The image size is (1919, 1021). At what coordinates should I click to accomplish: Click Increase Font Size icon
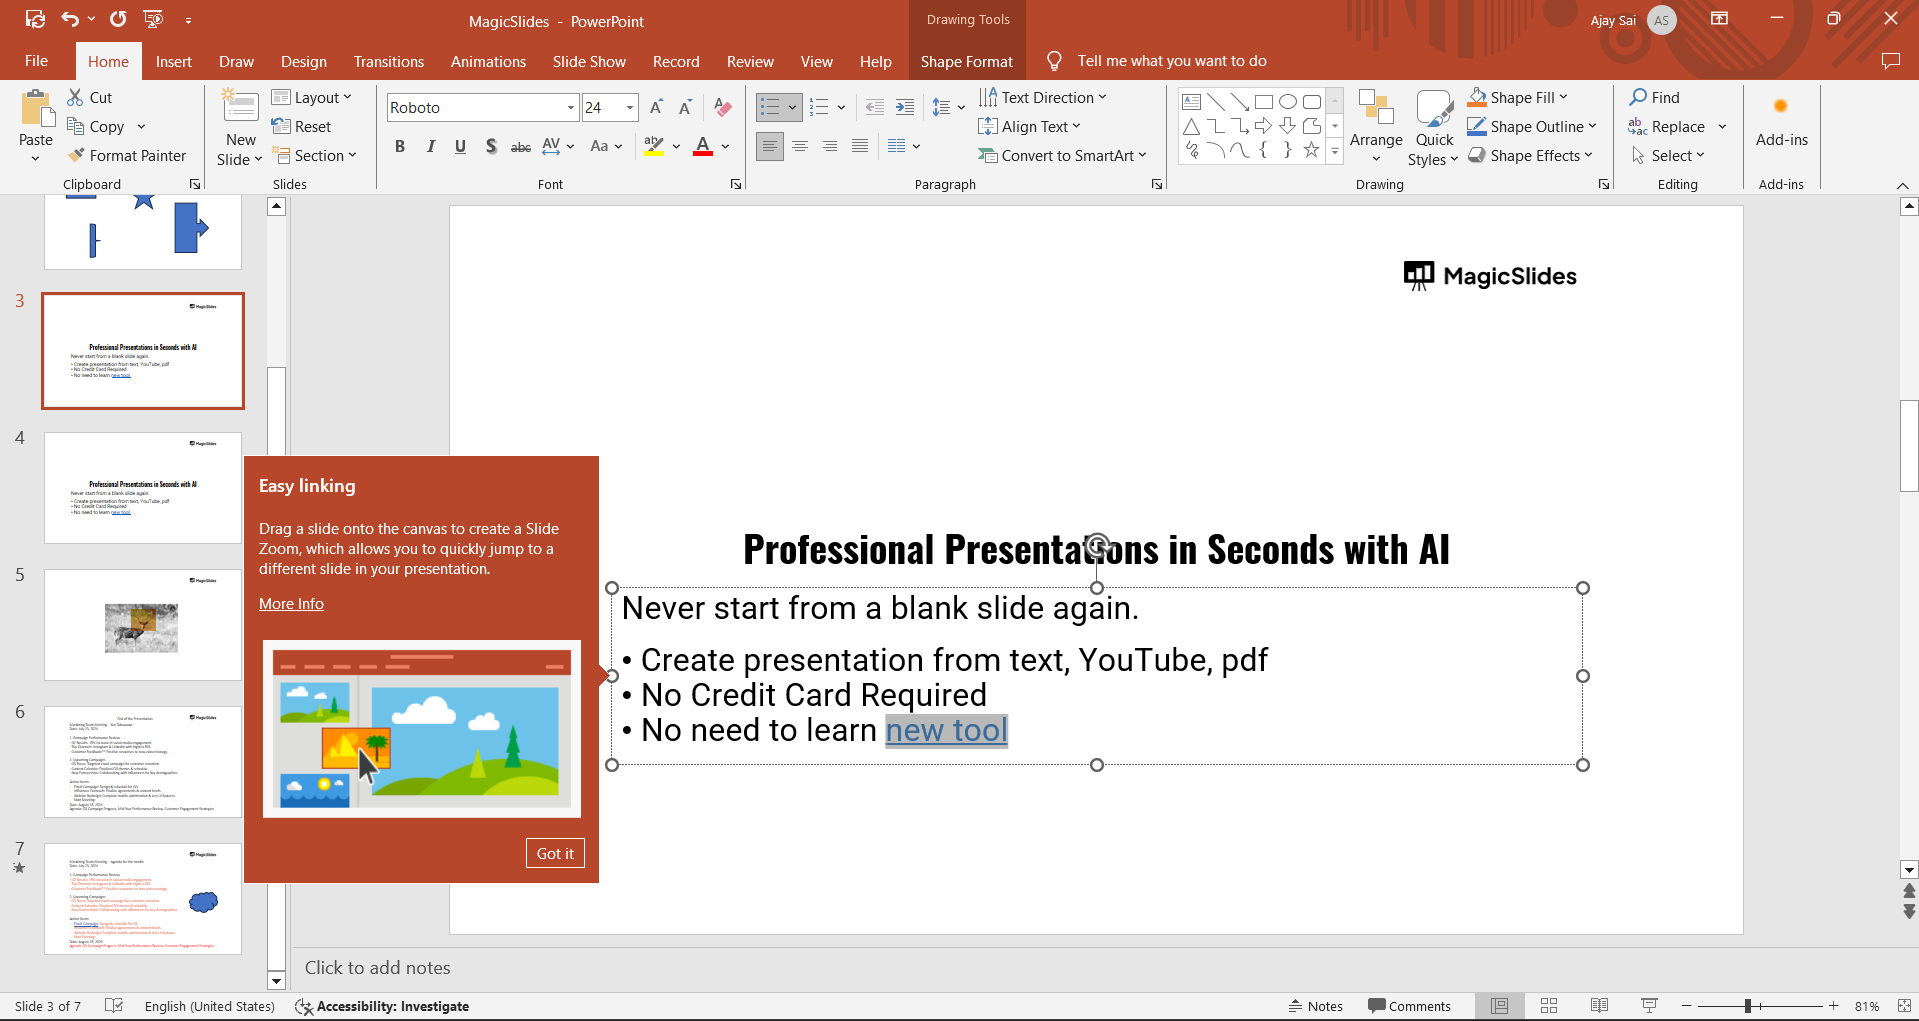[x=656, y=107]
